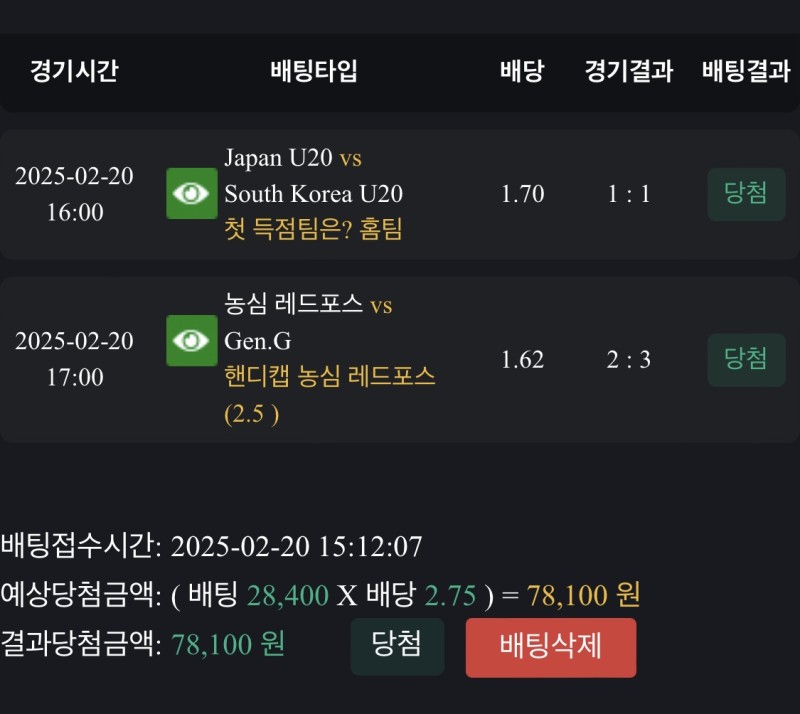Image resolution: width=800 pixels, height=714 pixels.
Task: Select the 경기결과 column header
Action: click(x=629, y=71)
